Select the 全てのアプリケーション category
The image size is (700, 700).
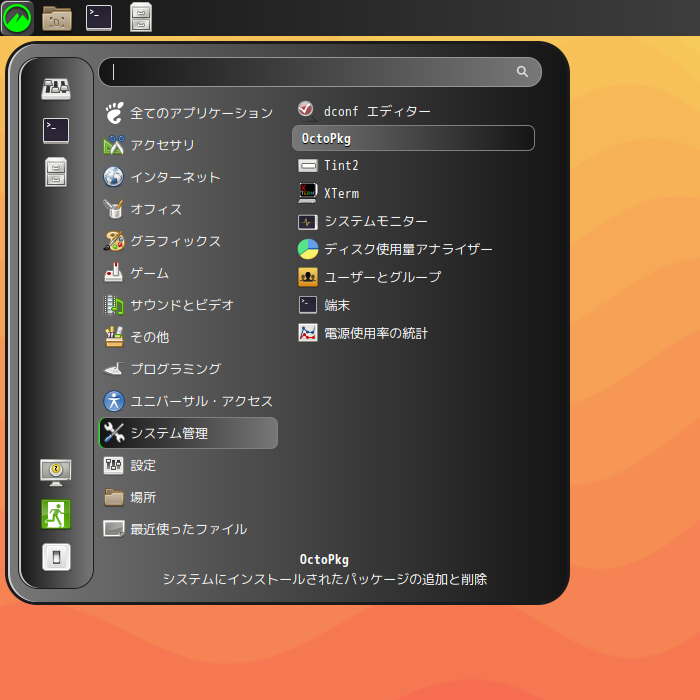[x=188, y=113]
